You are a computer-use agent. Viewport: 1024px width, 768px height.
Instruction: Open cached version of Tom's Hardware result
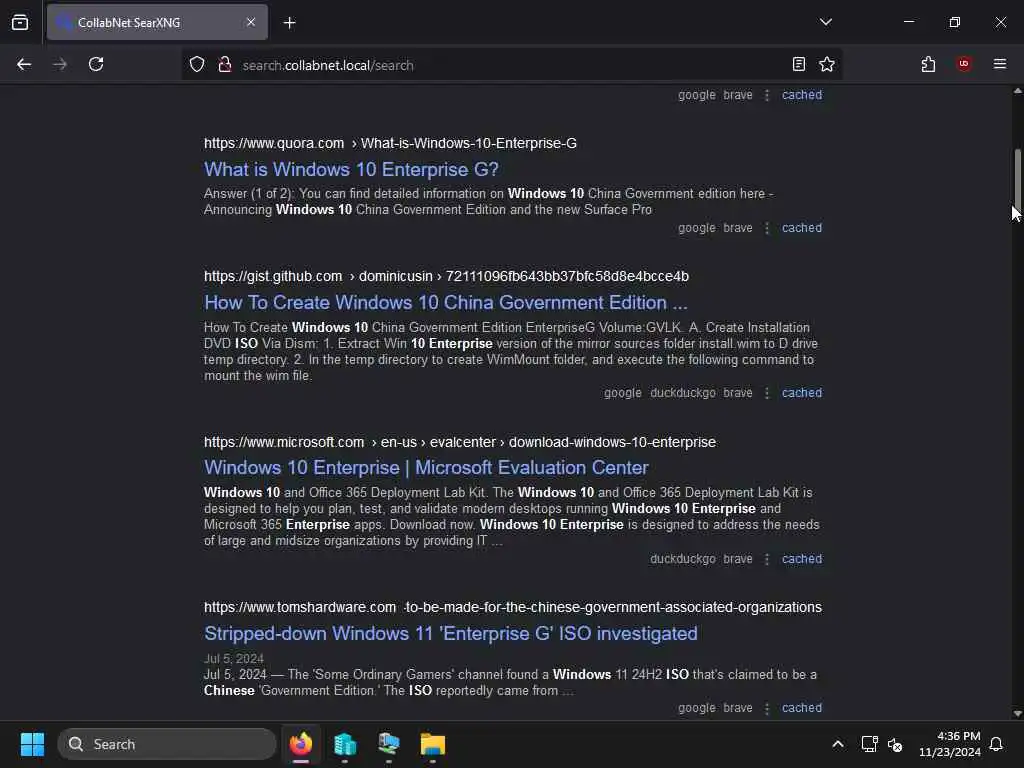(802, 708)
